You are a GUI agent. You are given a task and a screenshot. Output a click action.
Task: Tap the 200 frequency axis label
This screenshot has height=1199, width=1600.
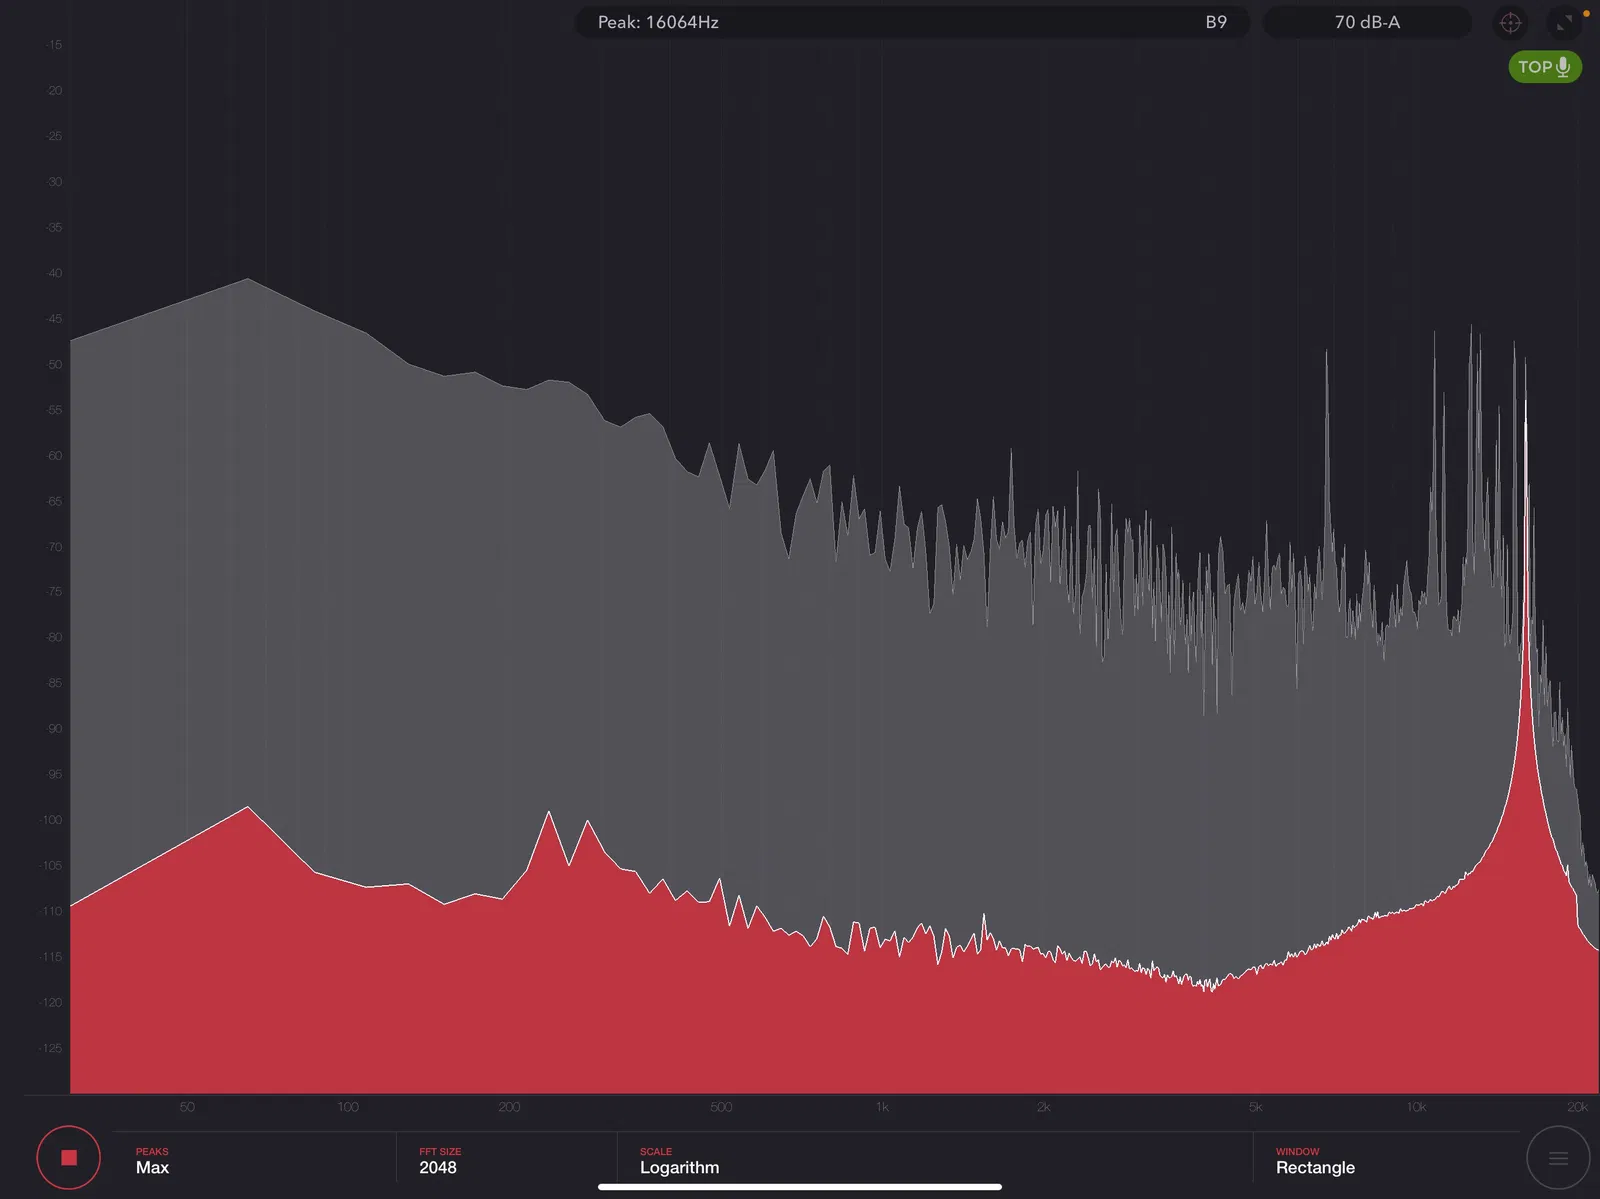click(x=509, y=1107)
